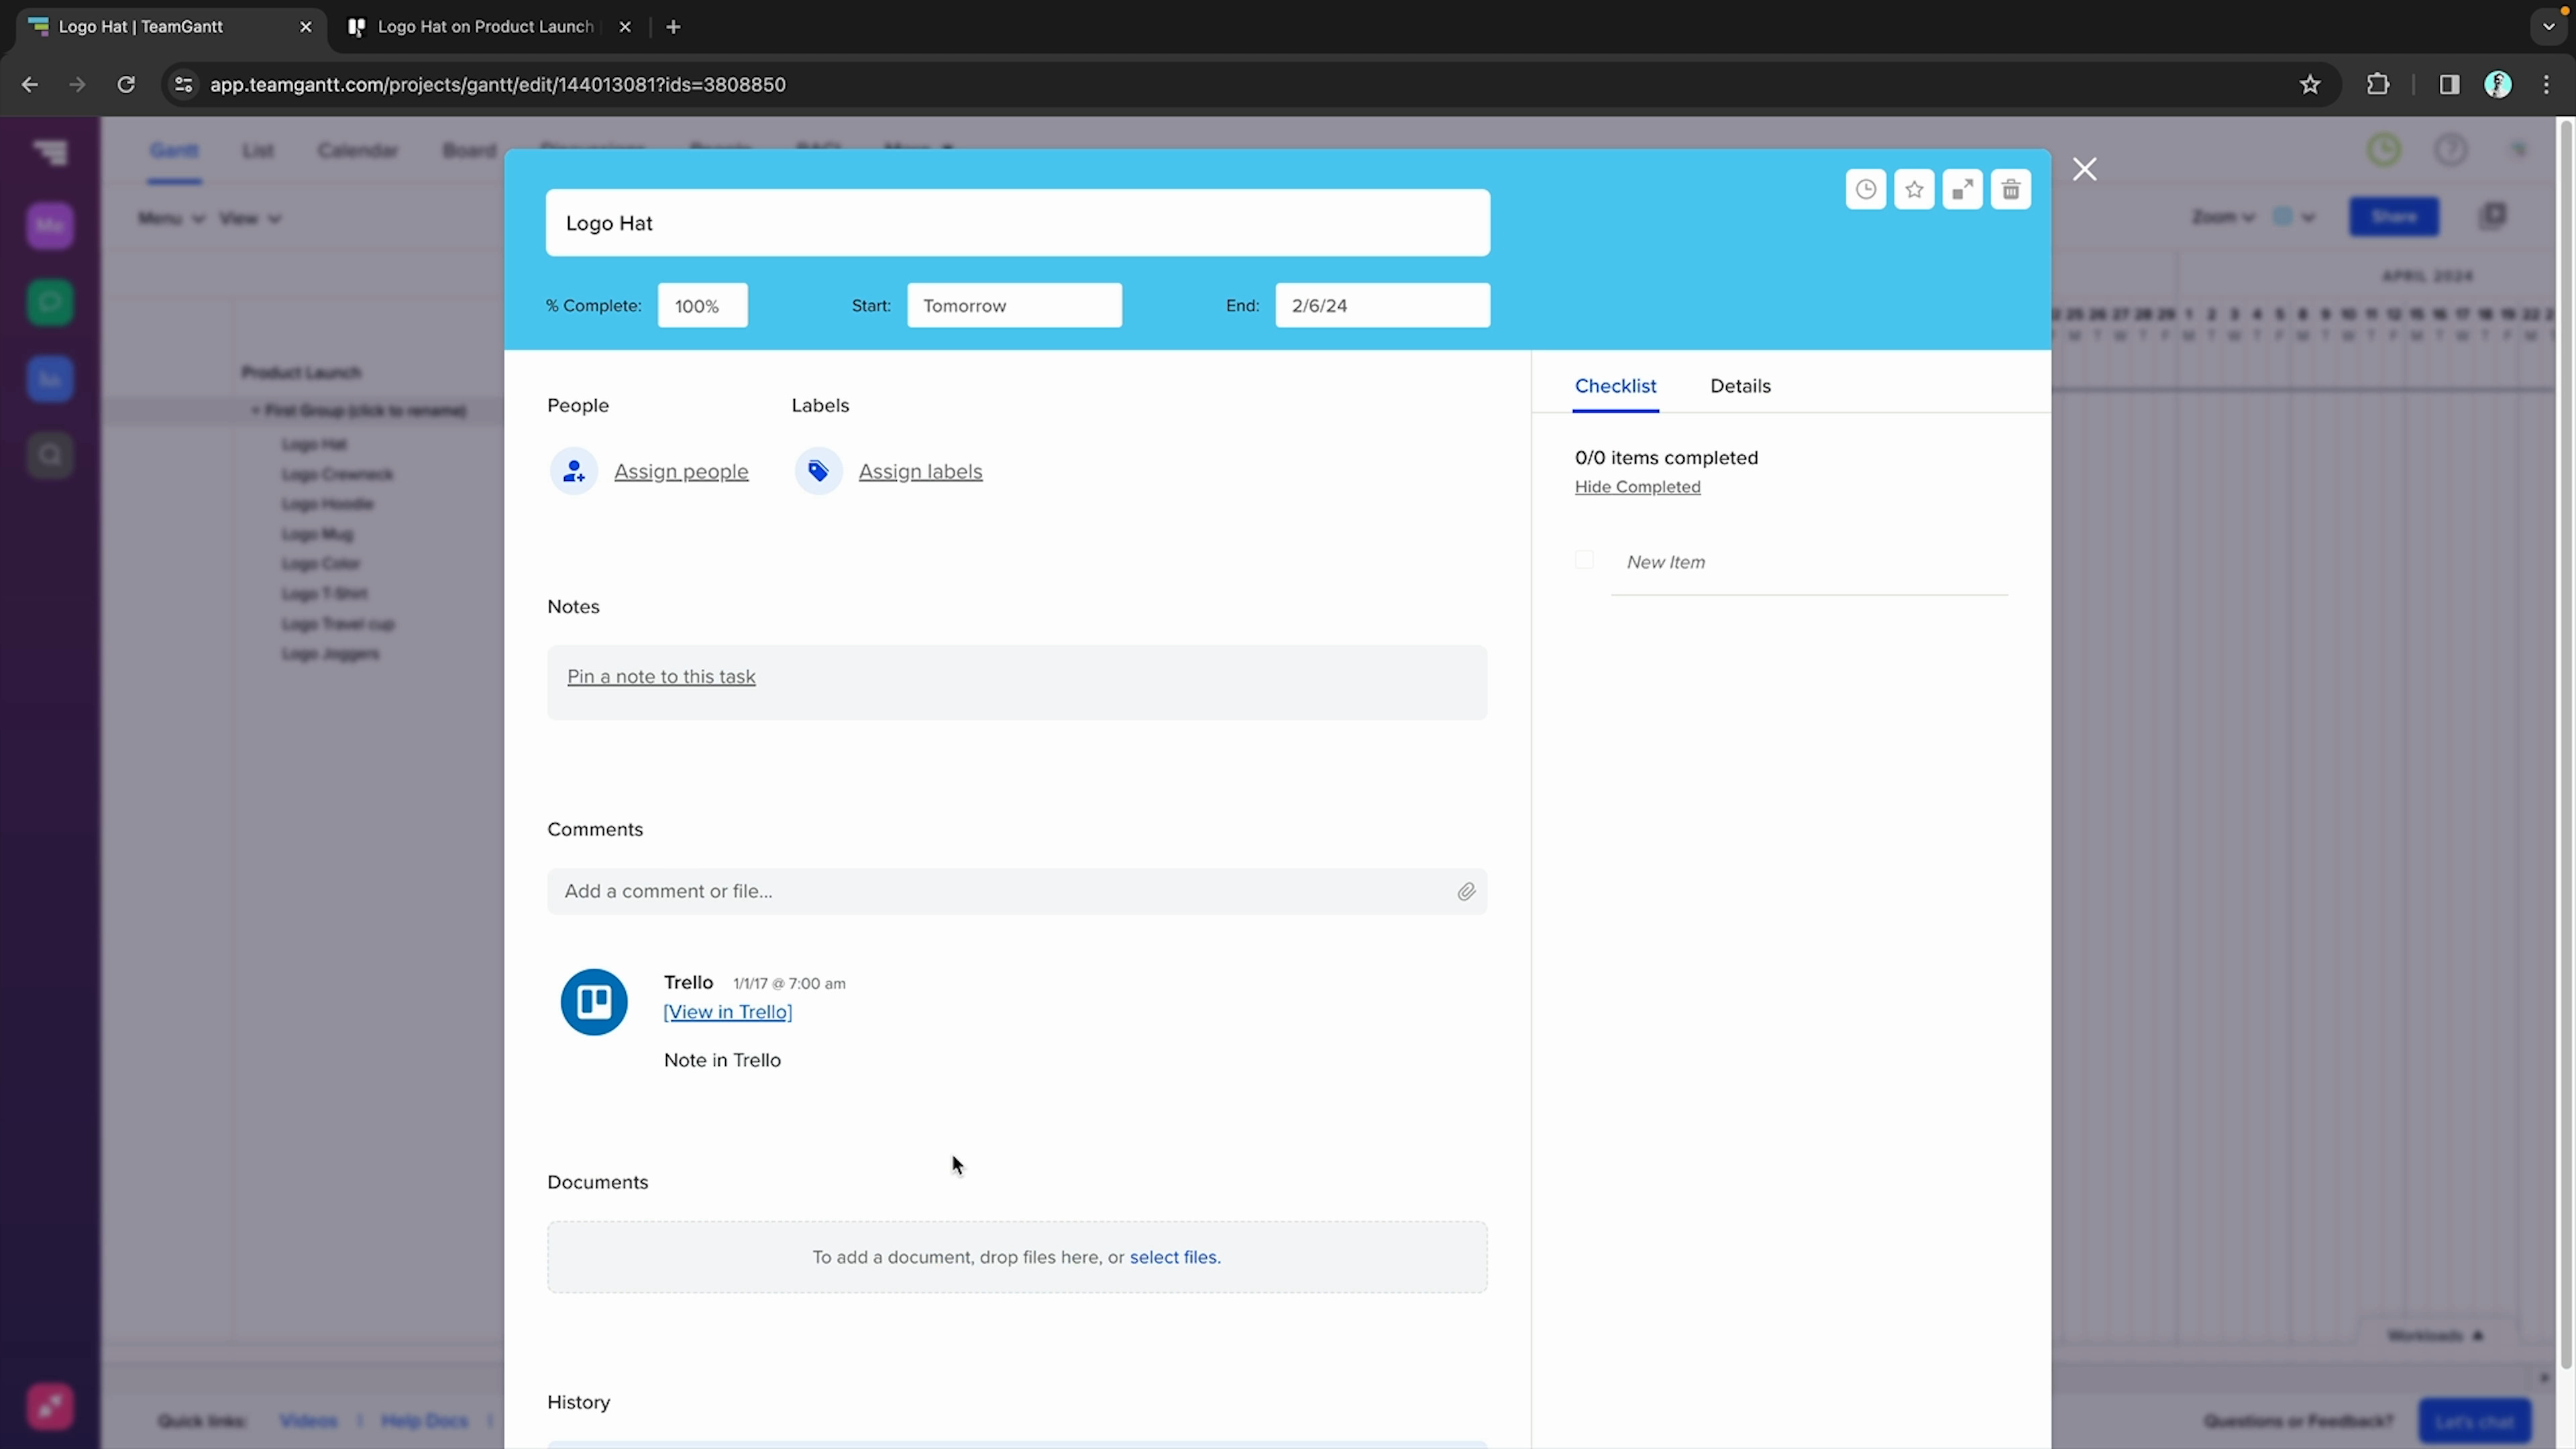Viewport: 2576px width, 1449px height.
Task: Click the assign people avatar icon
Action: click(574, 471)
